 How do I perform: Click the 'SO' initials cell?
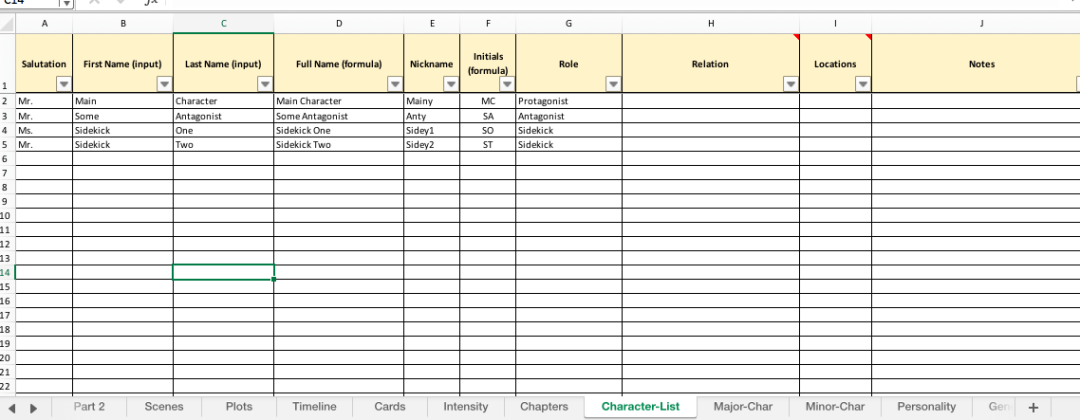click(x=488, y=130)
